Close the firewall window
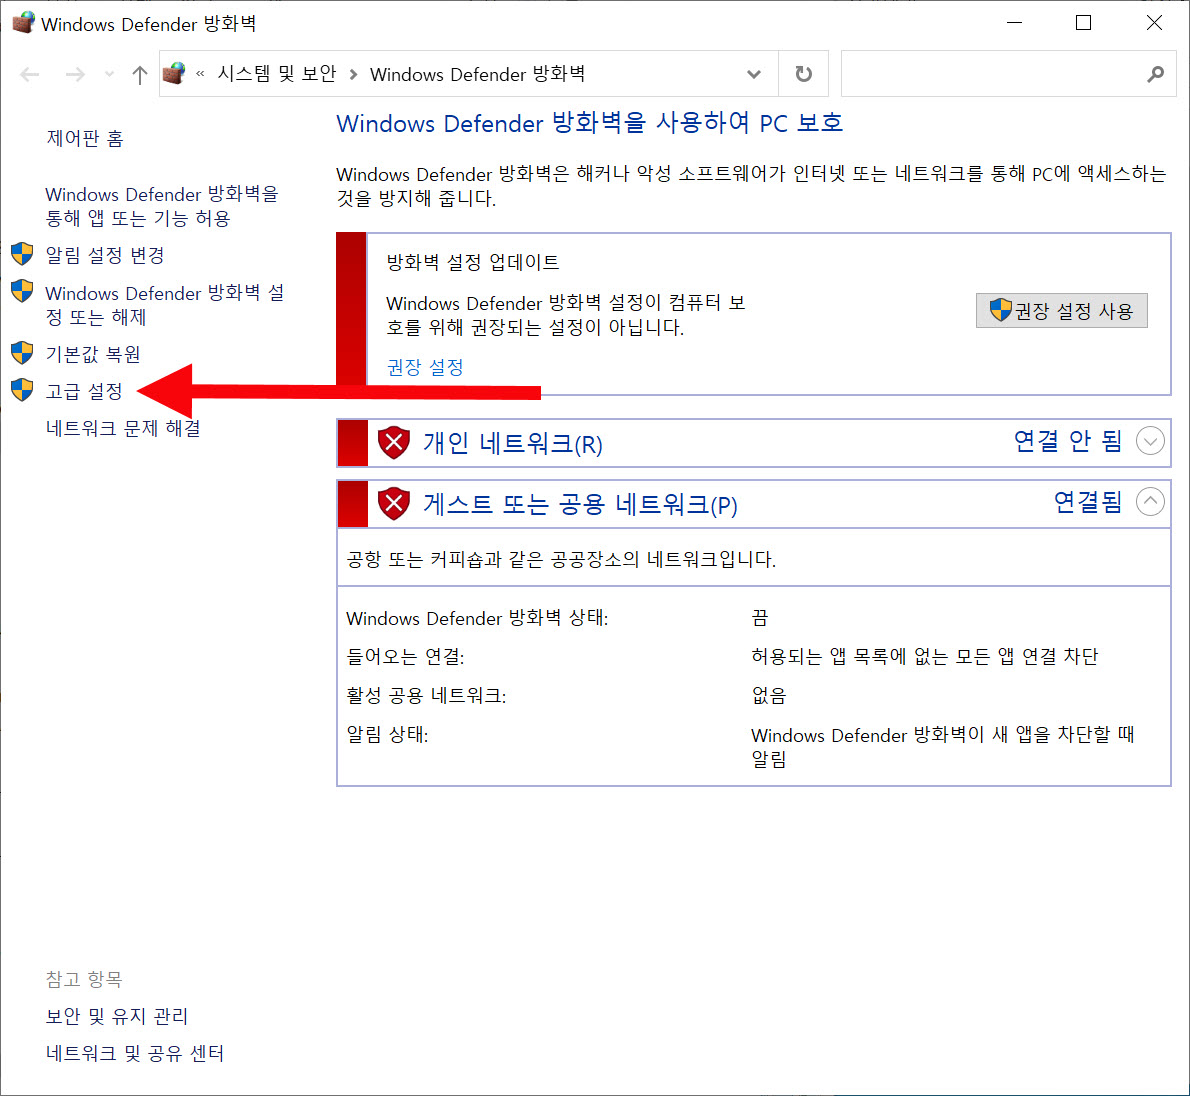The width and height of the screenshot is (1190, 1096). pyautogui.click(x=1154, y=23)
